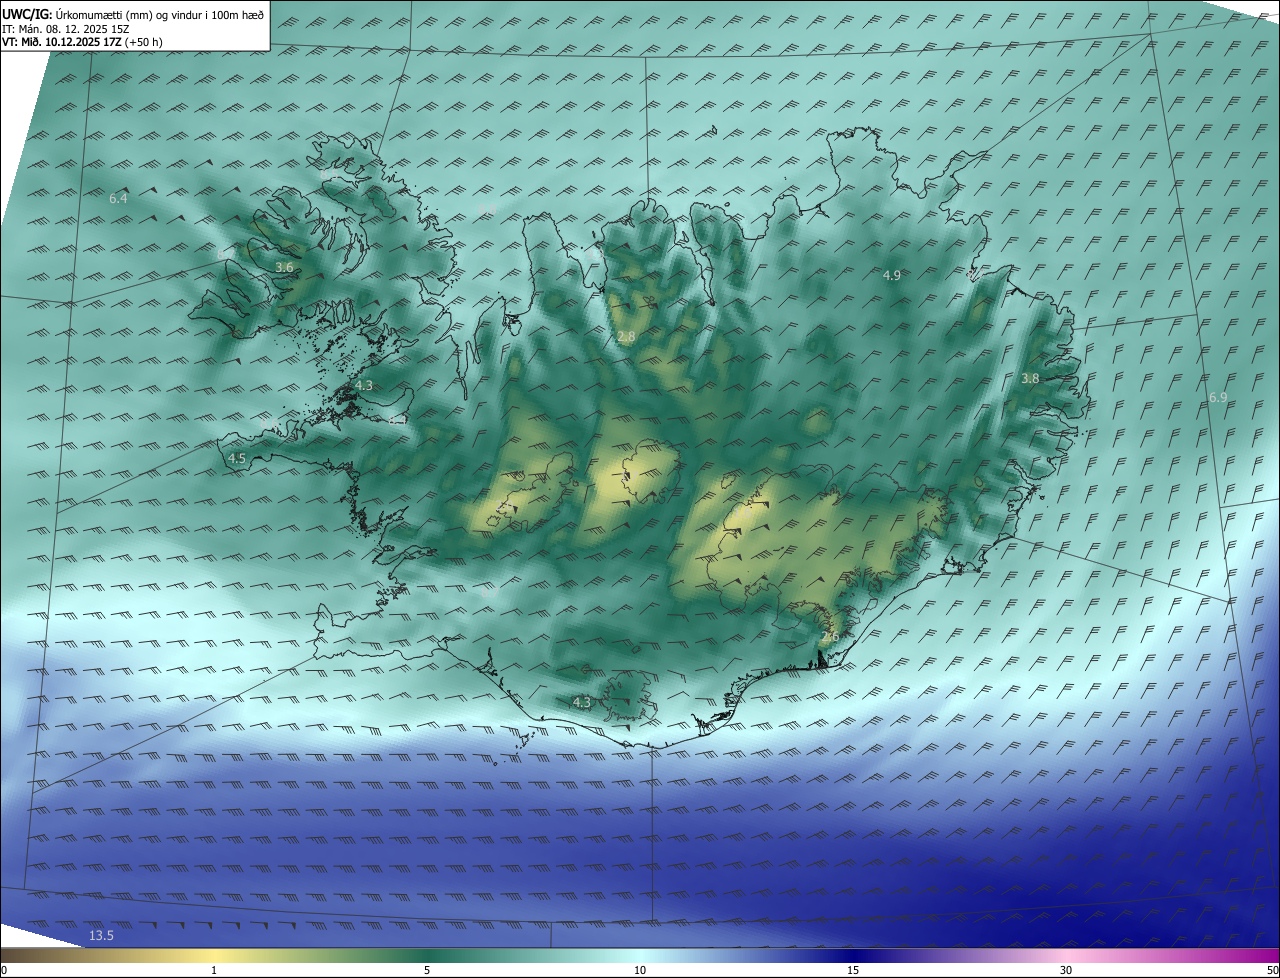Click the '5' tick on the color scale
The image size is (1280, 978).
[427, 970]
